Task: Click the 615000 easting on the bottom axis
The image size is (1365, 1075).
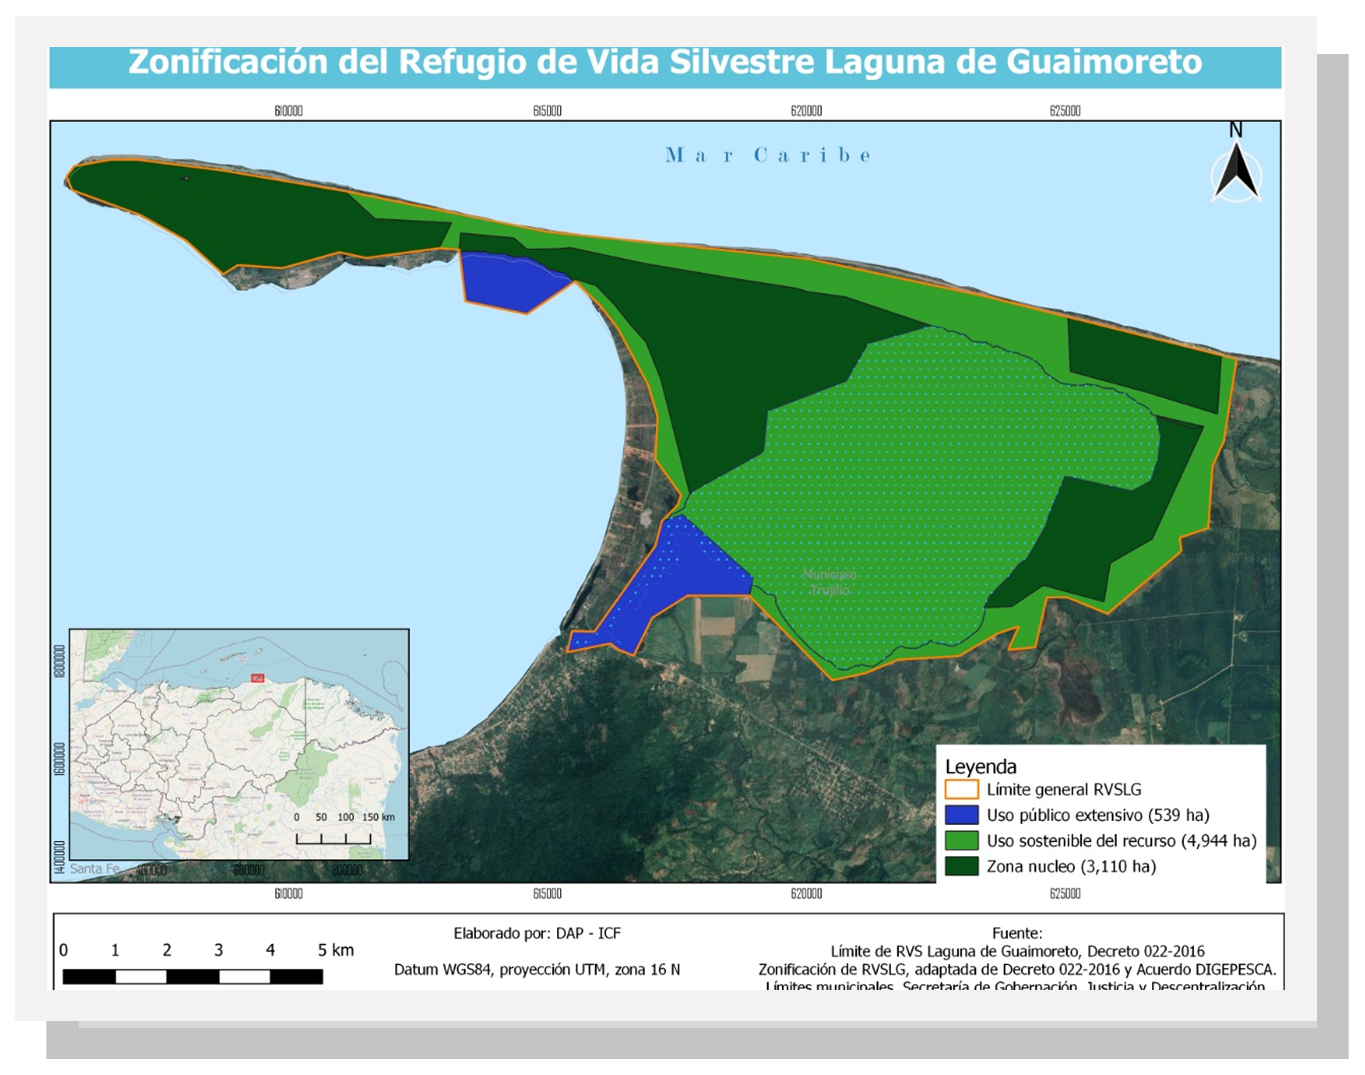Action: point(547,893)
